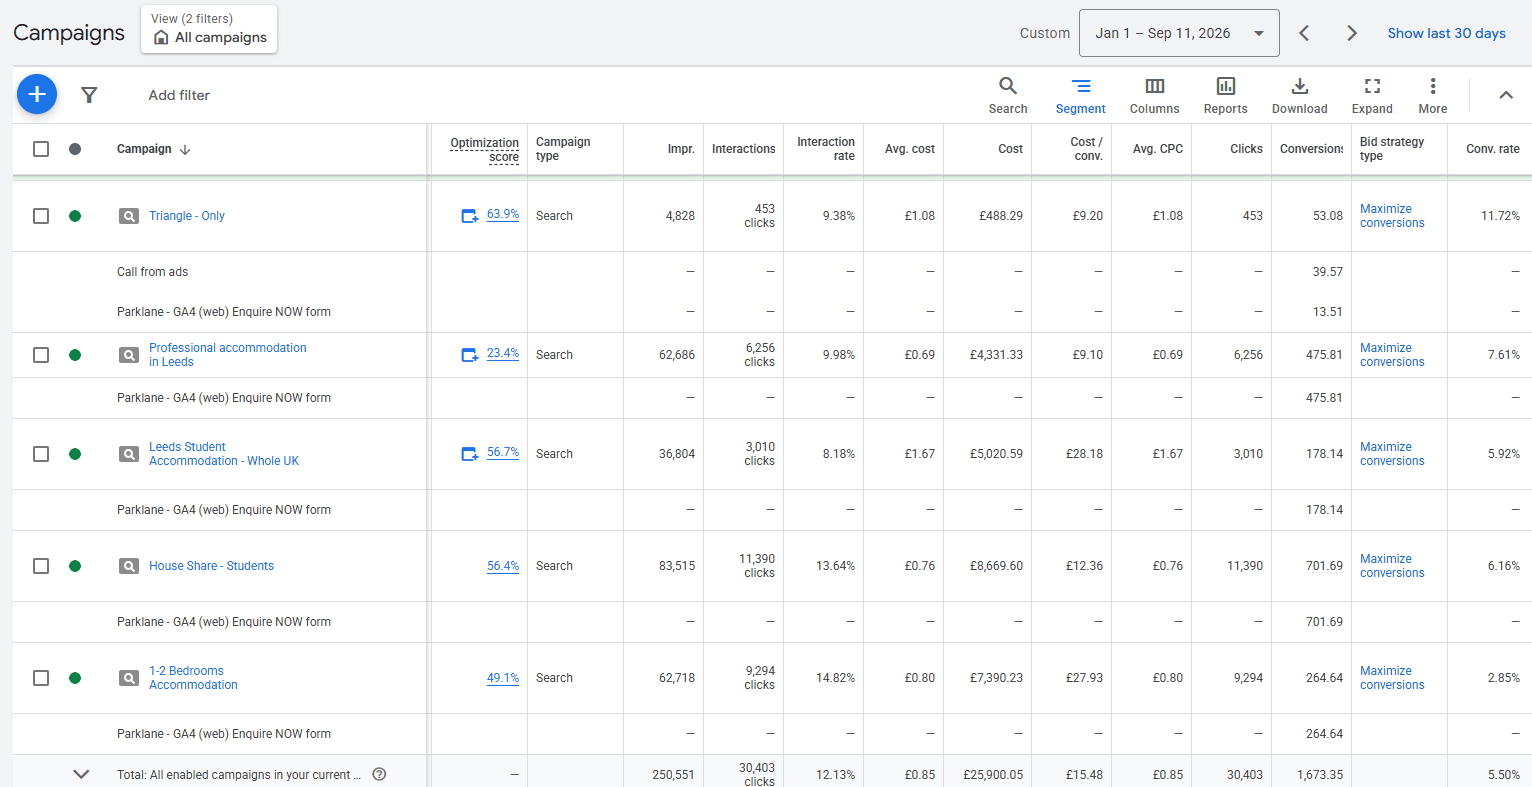Open the More options menu
Image resolution: width=1532 pixels, height=787 pixels.
point(1433,95)
